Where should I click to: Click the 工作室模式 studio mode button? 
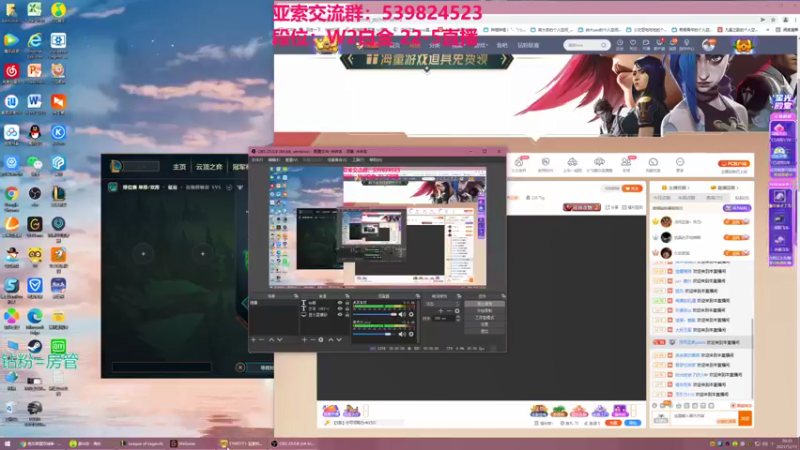[x=484, y=317]
